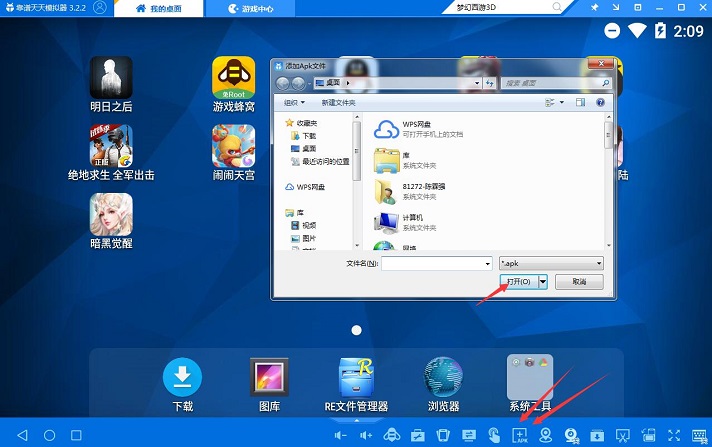
Task: Click the screenshot scissors icon
Action: tap(623, 436)
